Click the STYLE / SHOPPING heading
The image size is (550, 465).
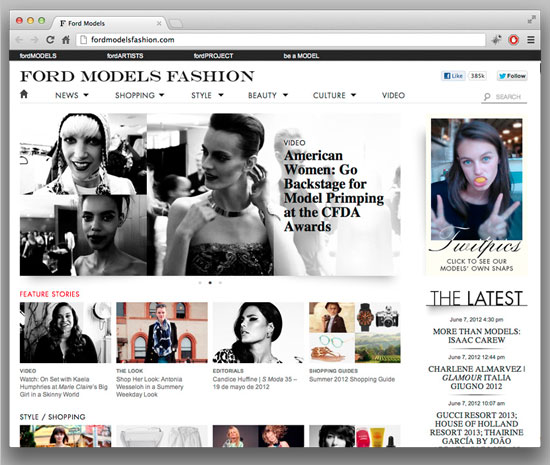coord(53,417)
